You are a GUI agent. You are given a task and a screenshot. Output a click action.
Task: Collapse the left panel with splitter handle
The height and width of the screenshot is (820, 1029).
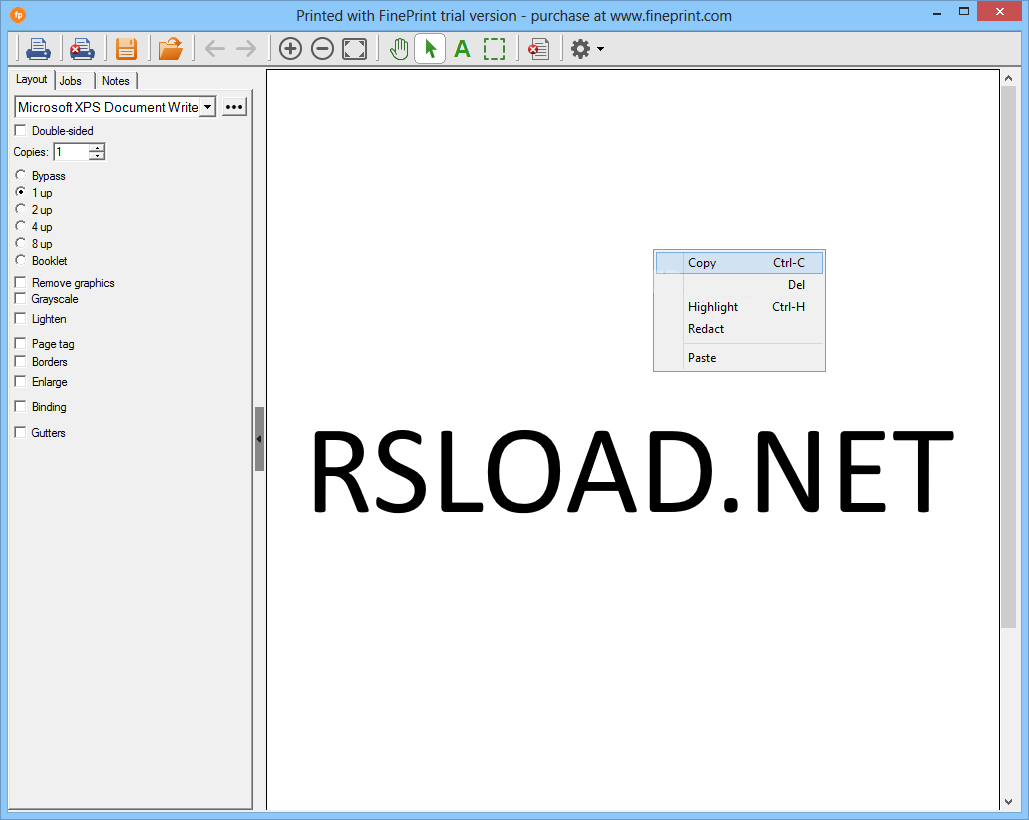point(259,439)
